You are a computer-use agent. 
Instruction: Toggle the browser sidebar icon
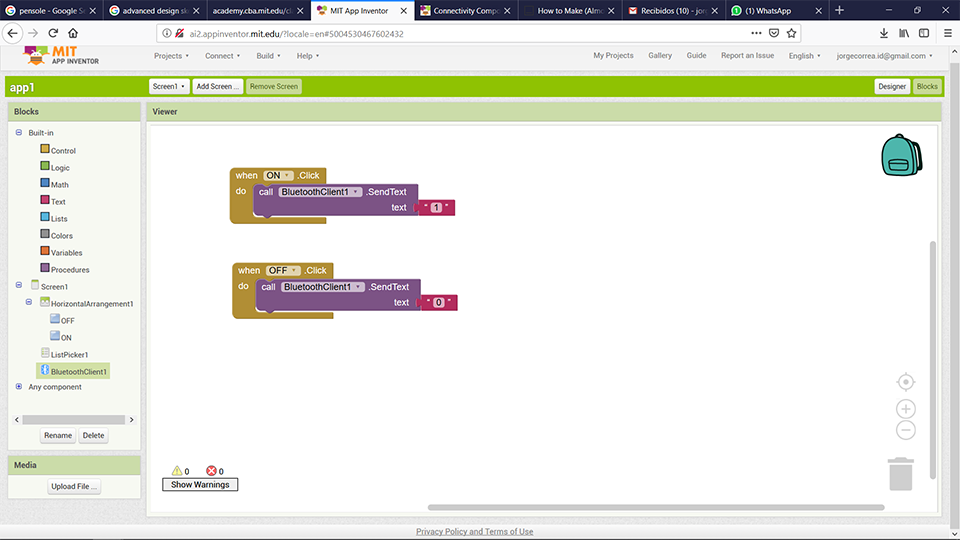(924, 33)
